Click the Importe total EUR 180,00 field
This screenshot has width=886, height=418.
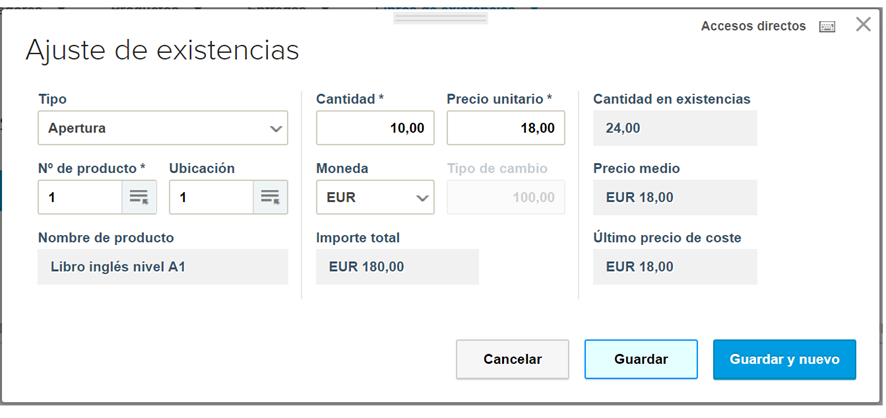coord(397,267)
